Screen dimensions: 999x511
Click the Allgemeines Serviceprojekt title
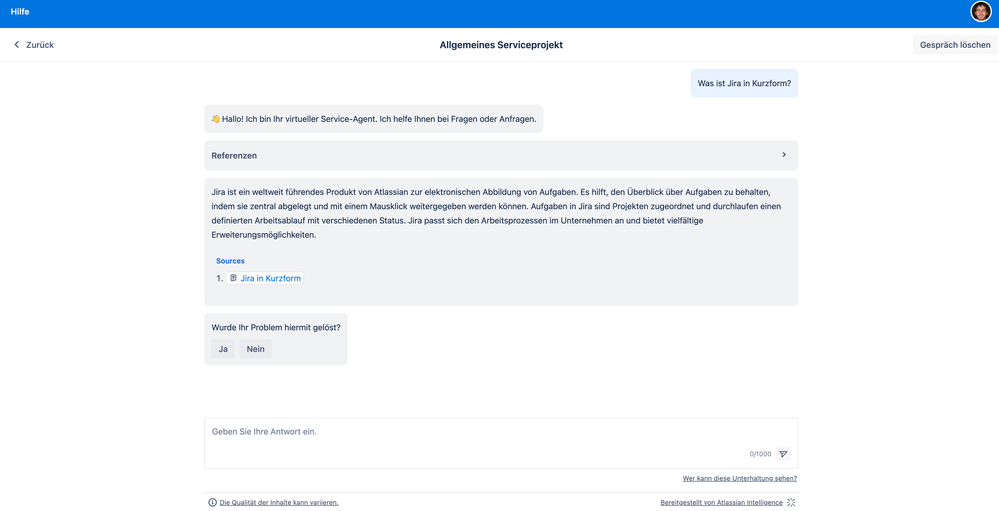tap(501, 45)
